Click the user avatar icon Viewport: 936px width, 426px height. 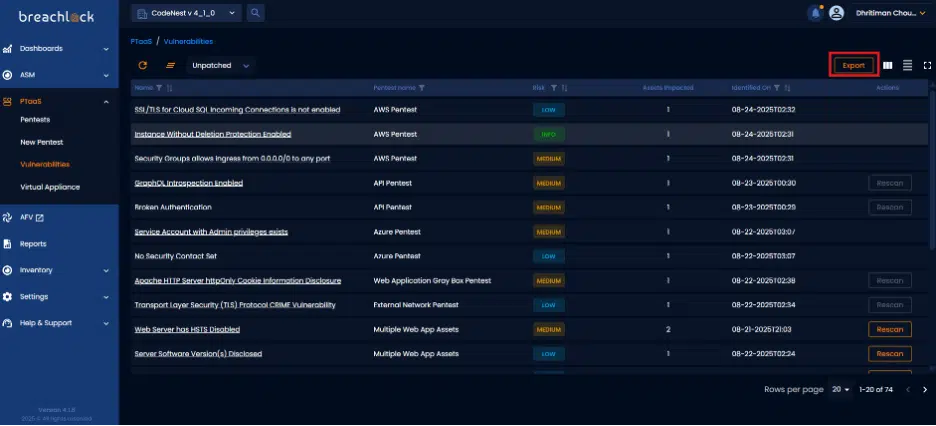[x=836, y=13]
